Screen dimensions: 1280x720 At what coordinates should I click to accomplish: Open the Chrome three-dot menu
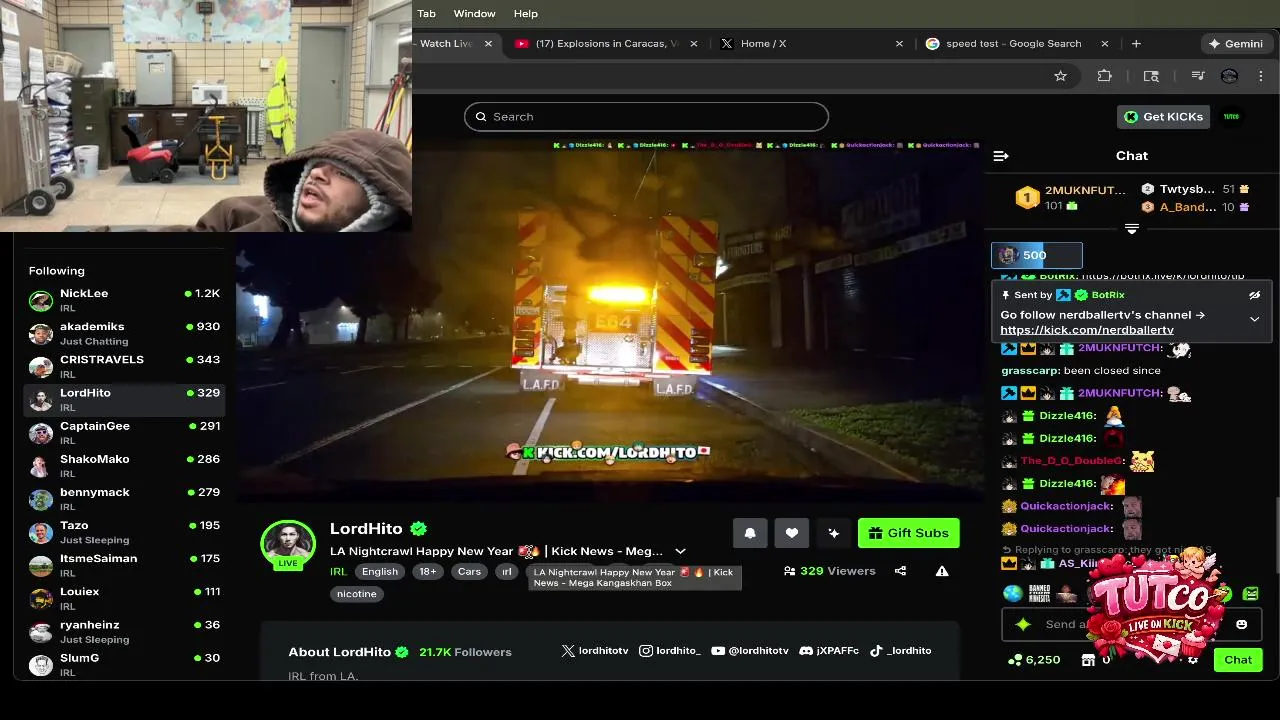tap(1261, 76)
